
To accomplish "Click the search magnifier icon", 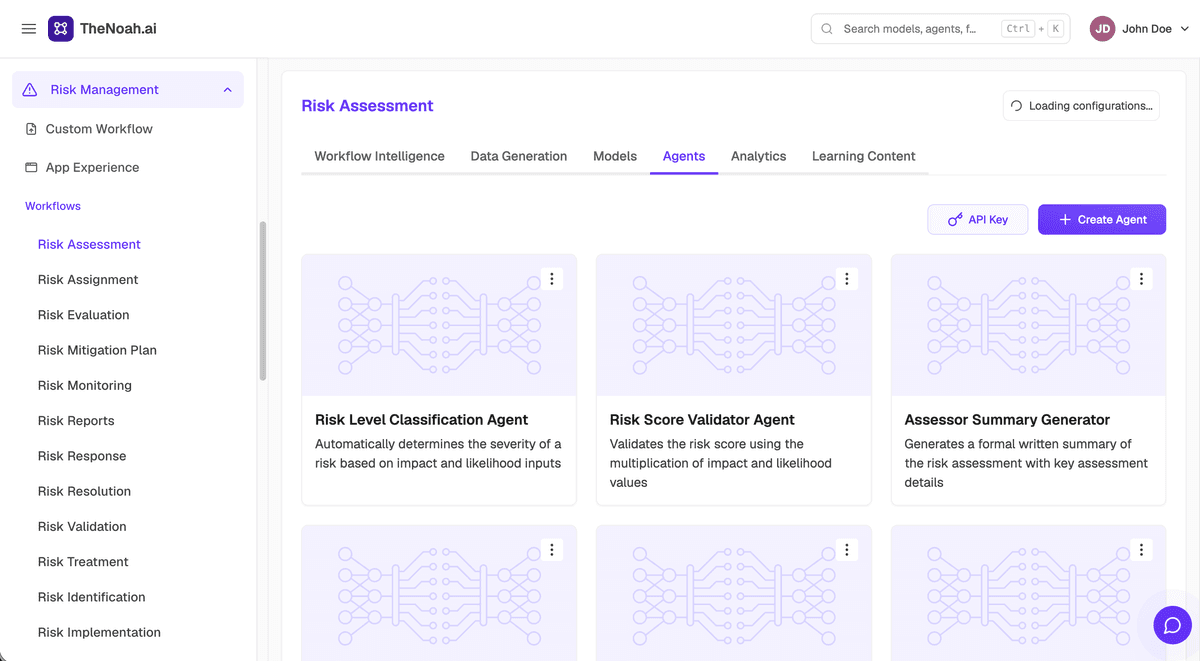I will (x=827, y=29).
